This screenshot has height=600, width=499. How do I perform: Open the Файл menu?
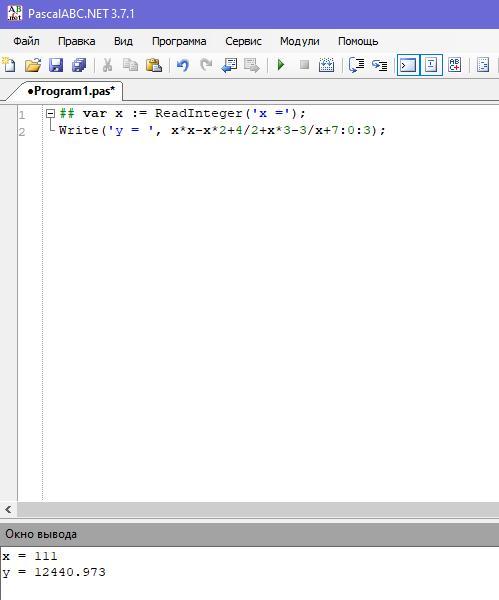(x=26, y=41)
